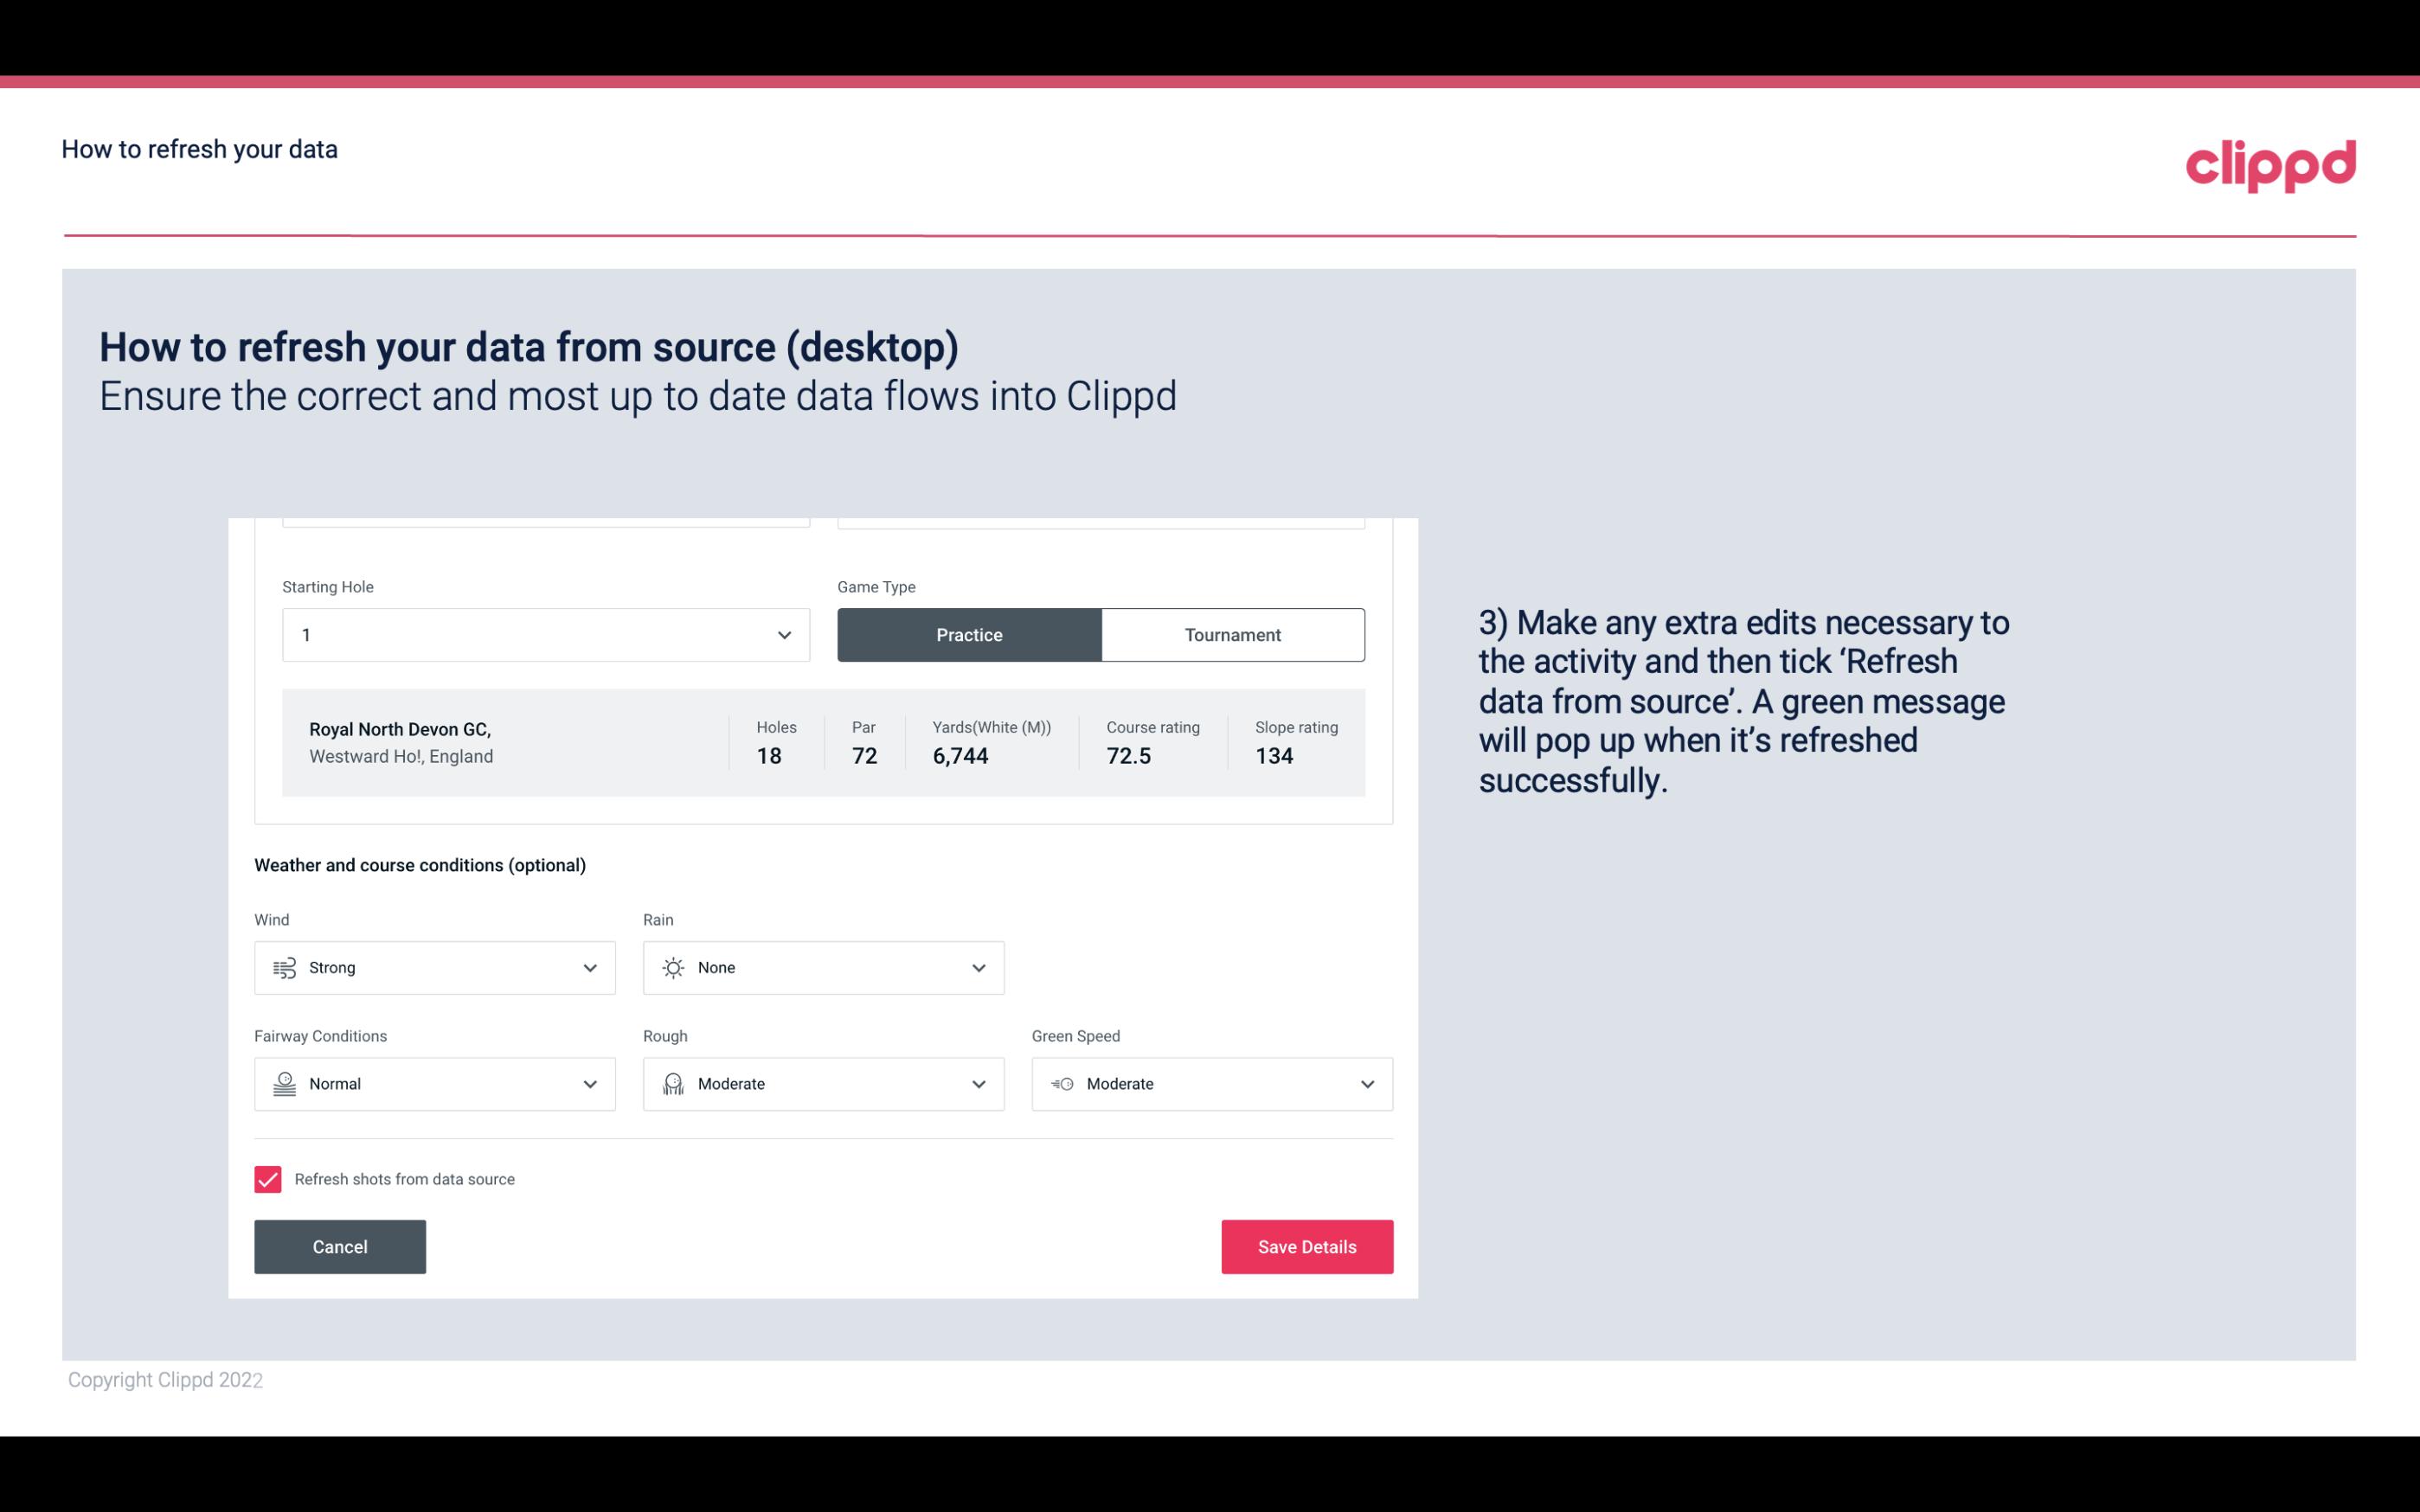
Task: Click the starting hole dropdown arrow icon
Action: pos(784,634)
